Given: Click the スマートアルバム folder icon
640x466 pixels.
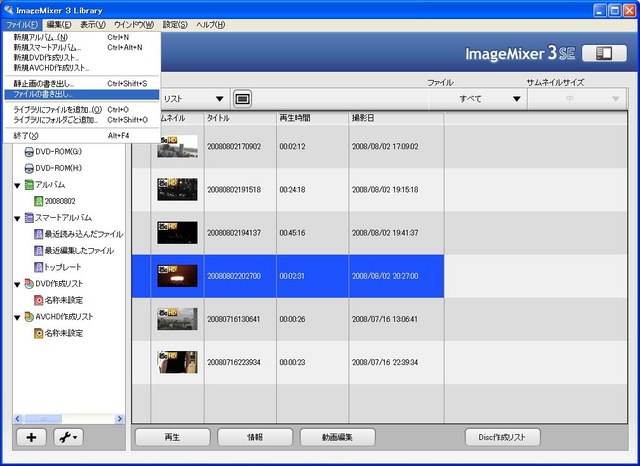Looking at the screenshot, I should tap(29, 218).
